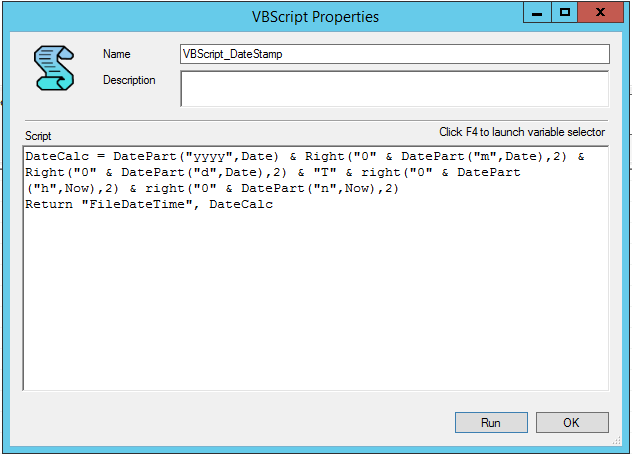Image resolution: width=632 pixels, height=454 pixels.
Task: Click the "FileDateTime" string in script
Action: [x=137, y=204]
